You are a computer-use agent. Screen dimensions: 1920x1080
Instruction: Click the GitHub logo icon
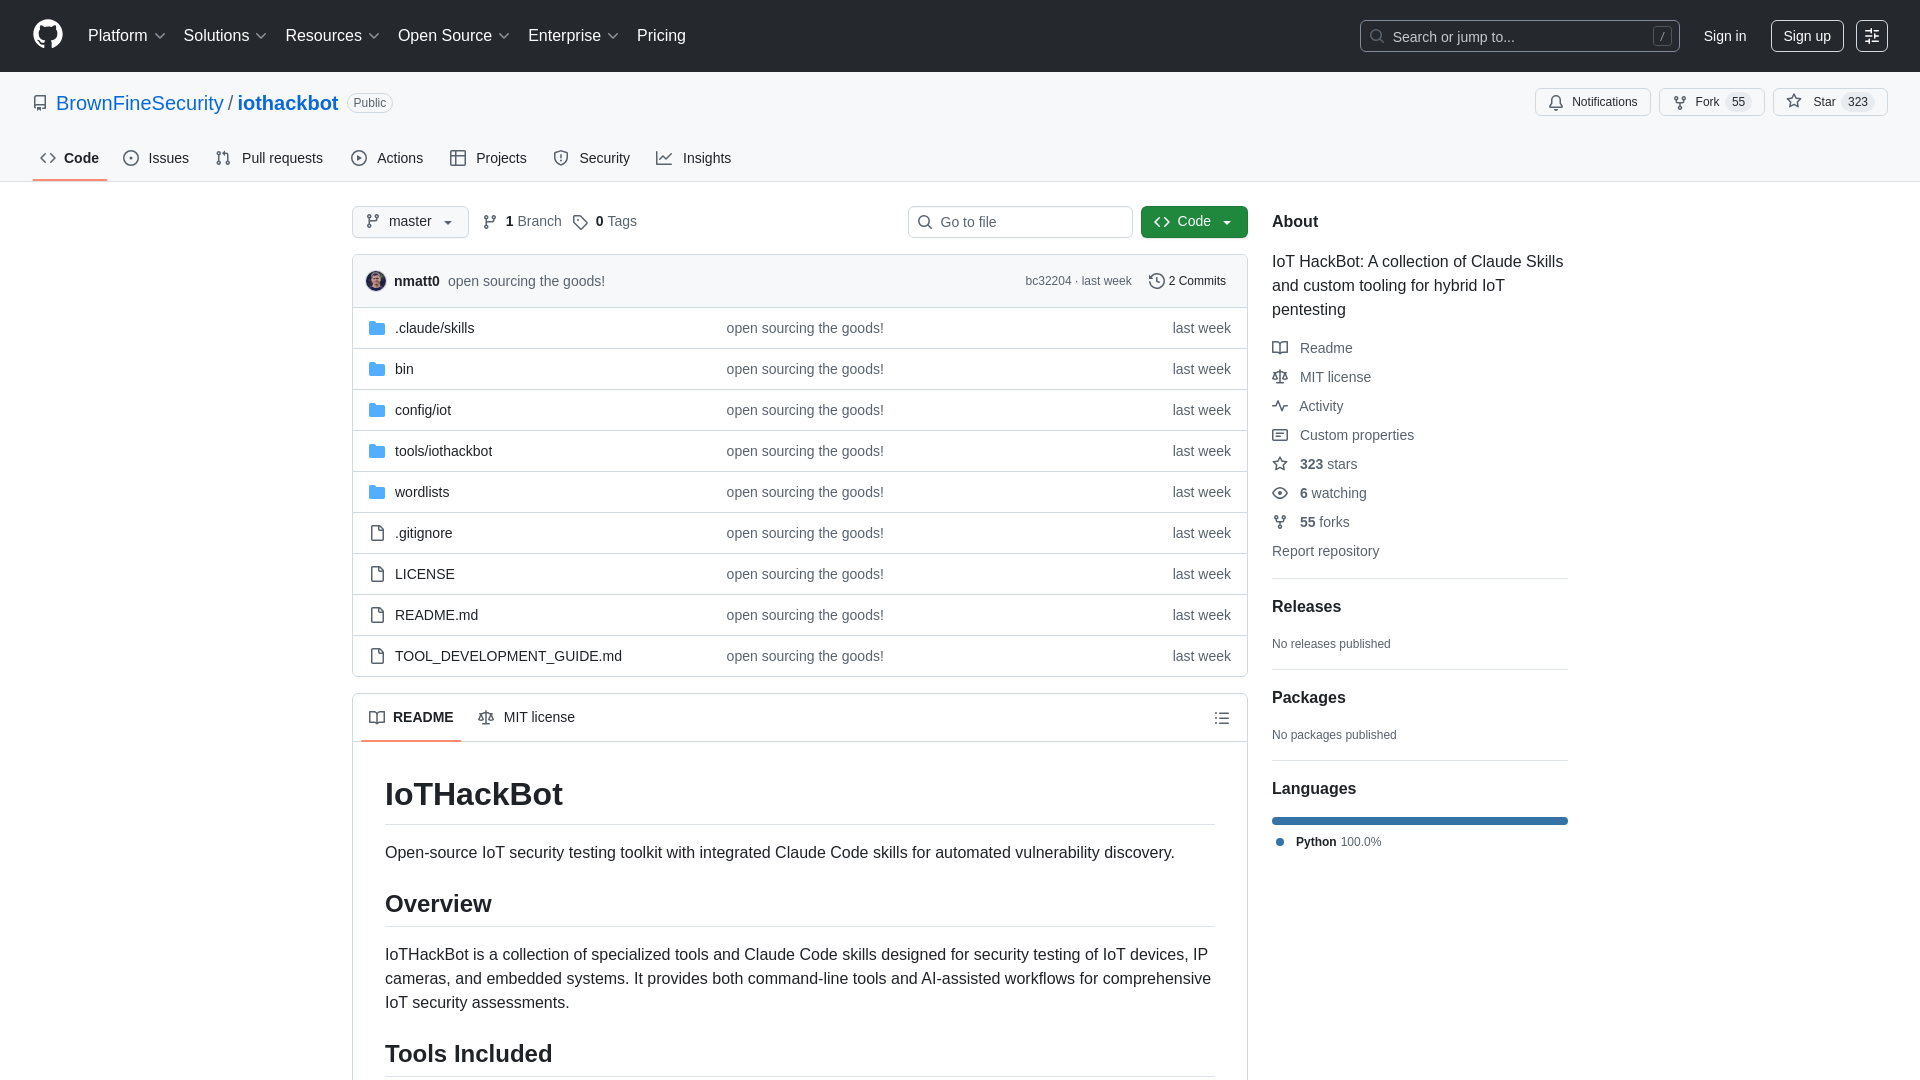coord(47,35)
